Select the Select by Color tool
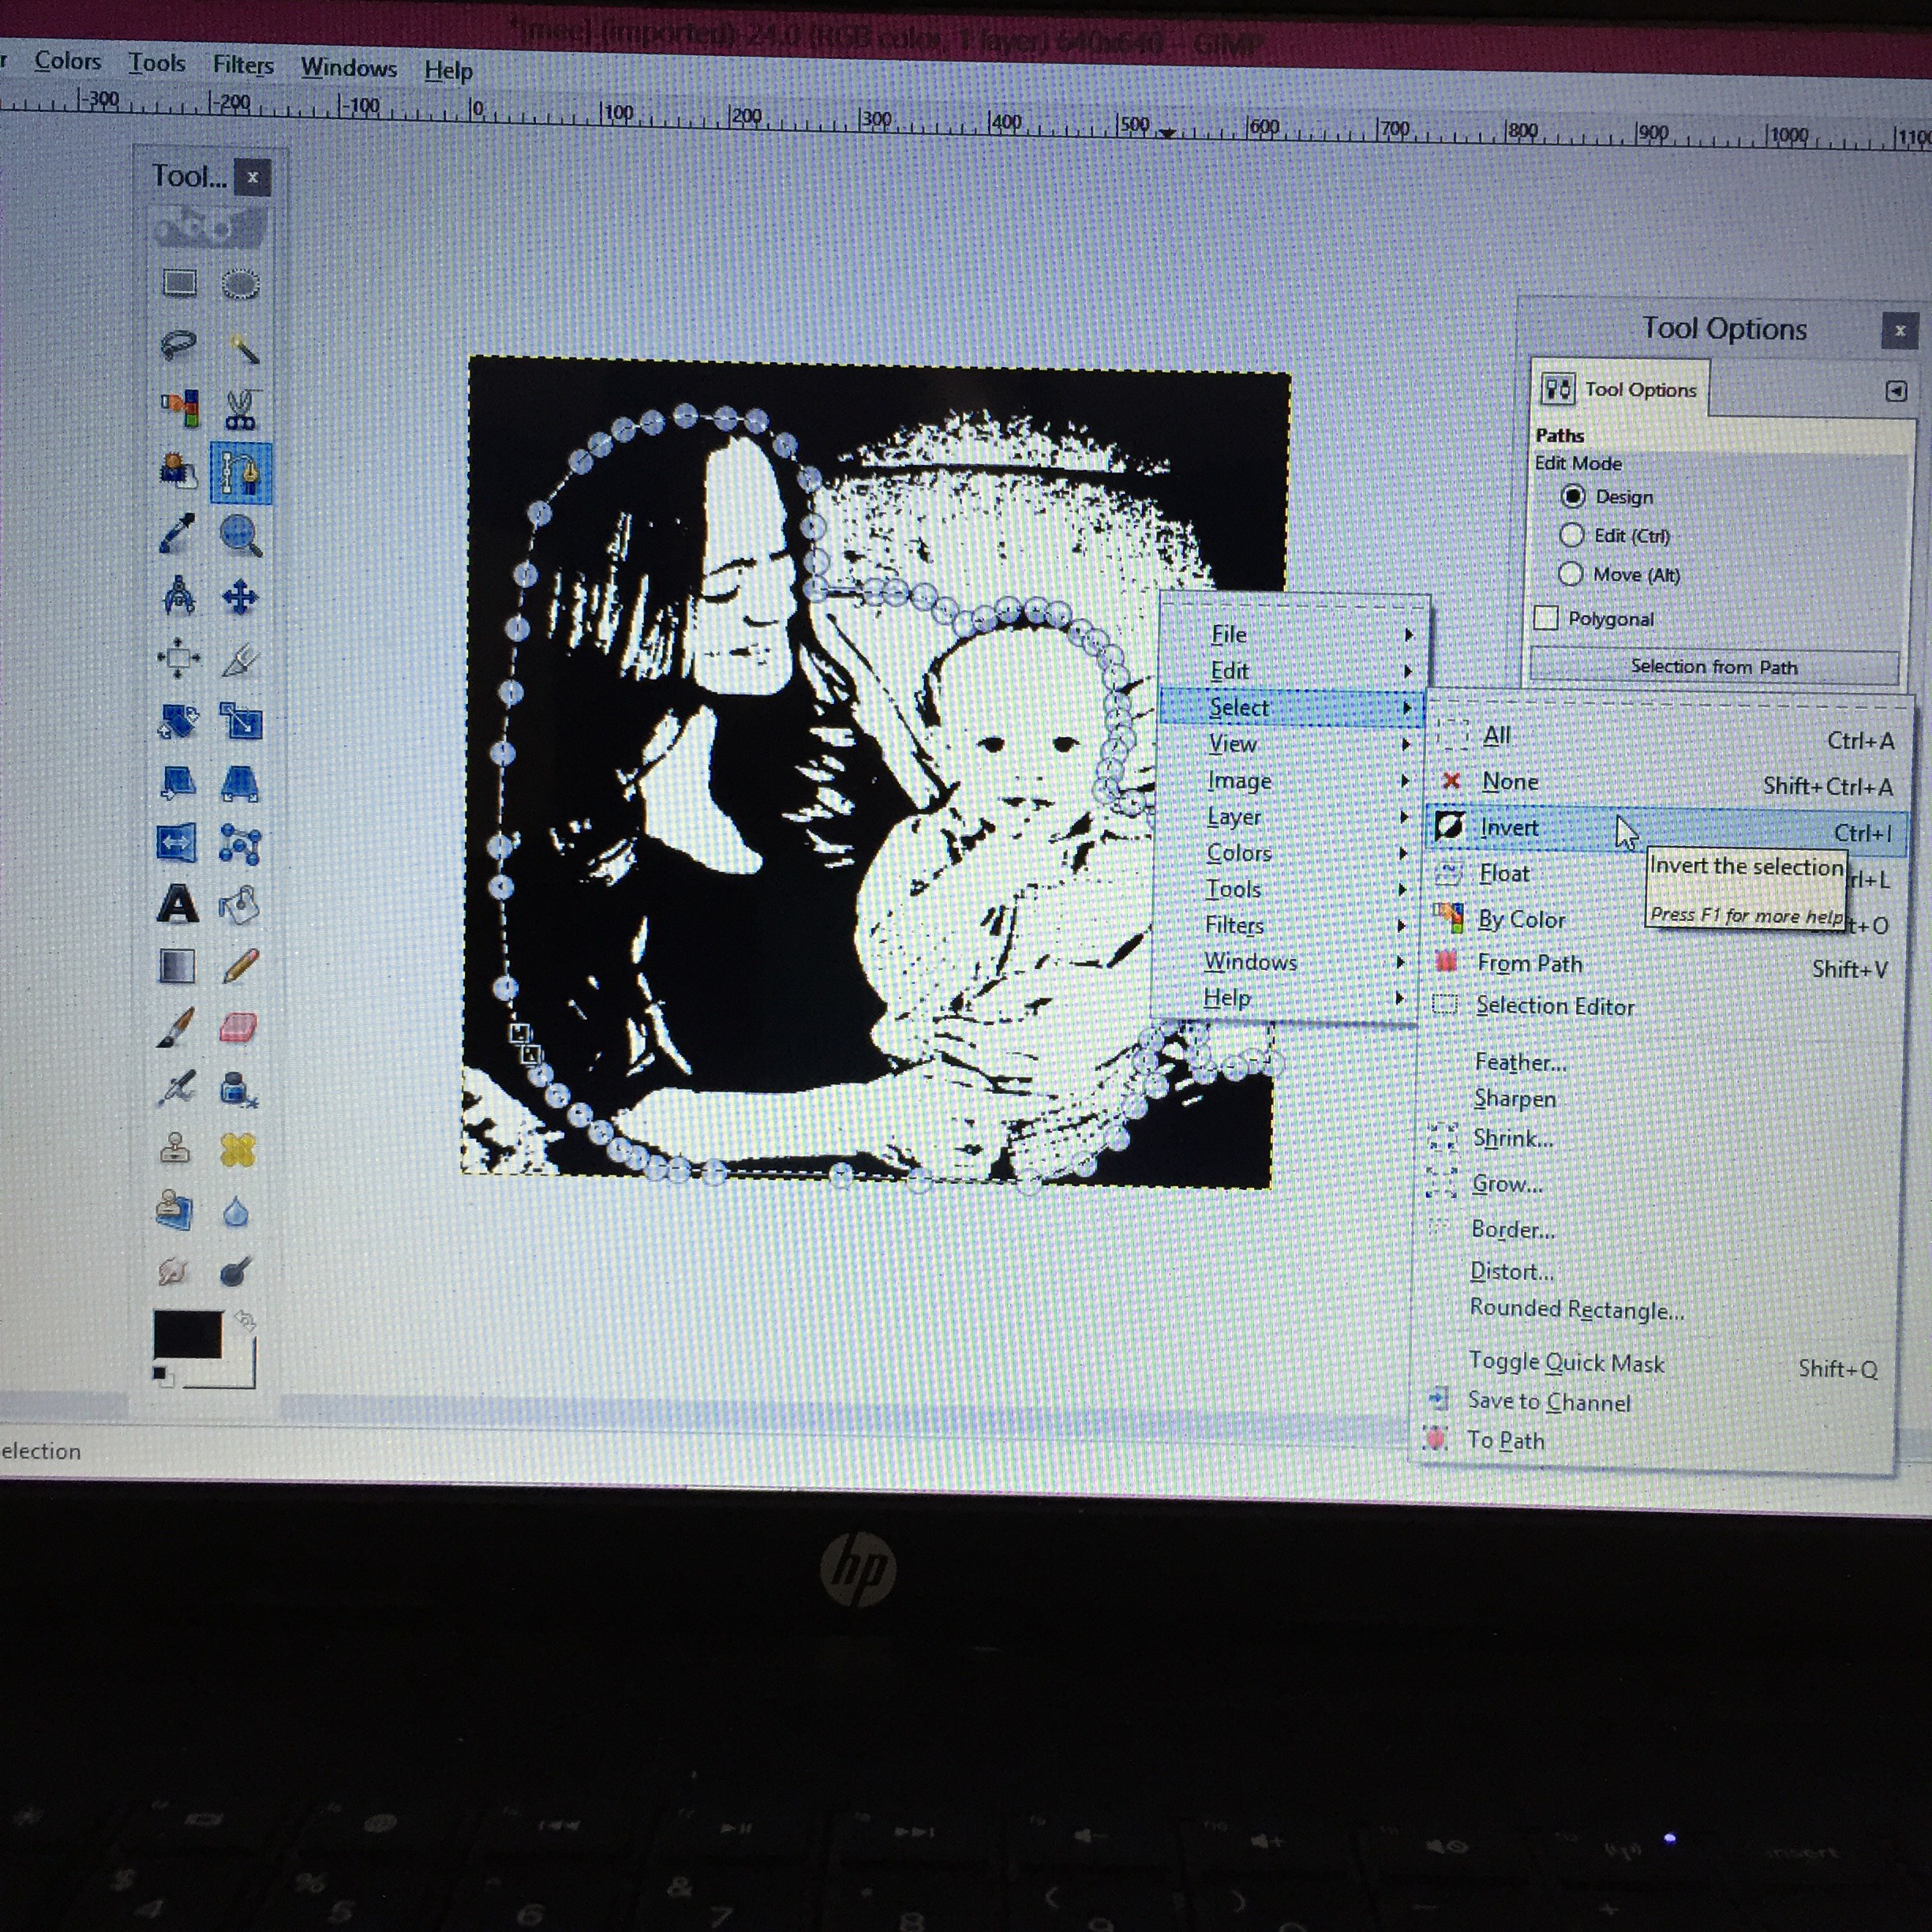The width and height of the screenshot is (1932, 1932). click(180, 408)
